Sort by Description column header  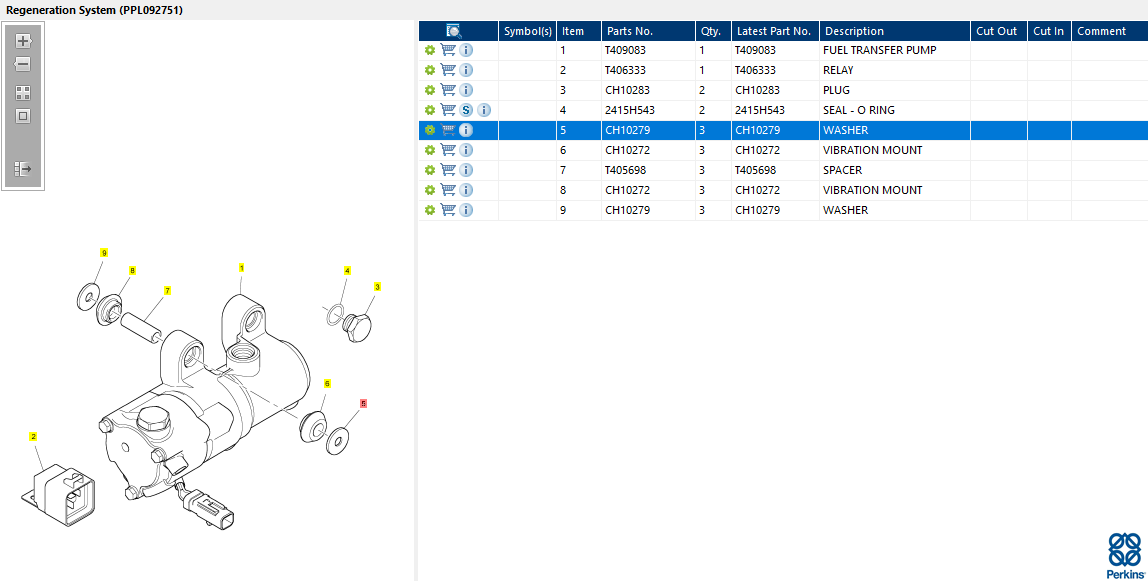point(895,31)
